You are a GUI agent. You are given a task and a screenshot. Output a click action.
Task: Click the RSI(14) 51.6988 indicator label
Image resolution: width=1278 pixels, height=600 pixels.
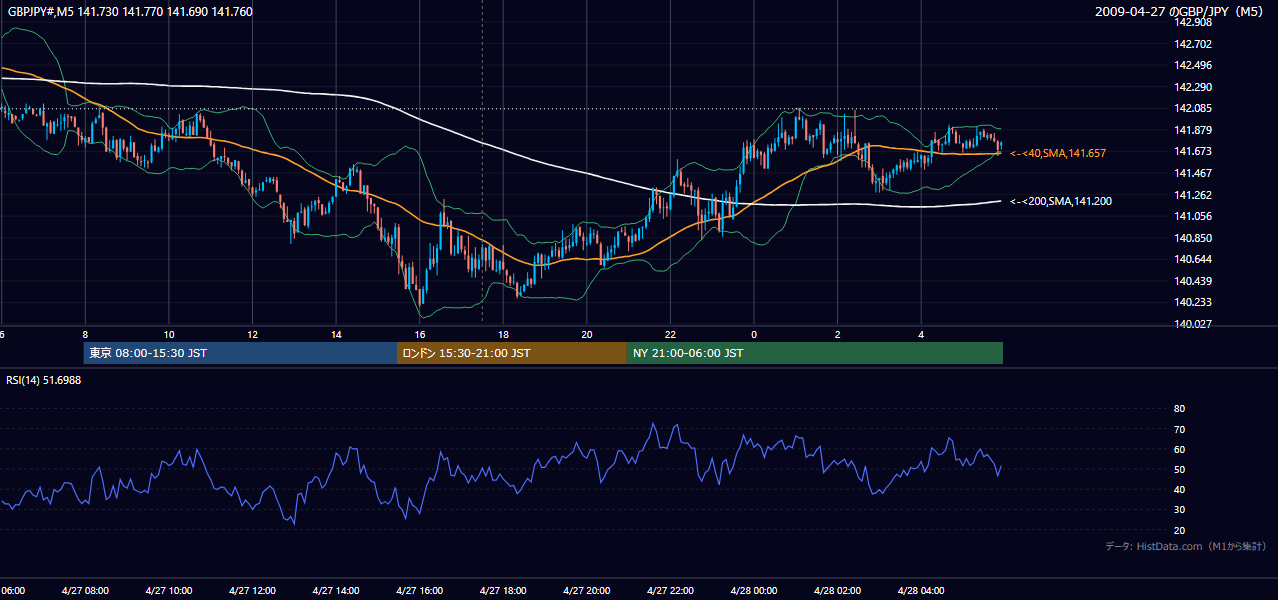point(44,380)
